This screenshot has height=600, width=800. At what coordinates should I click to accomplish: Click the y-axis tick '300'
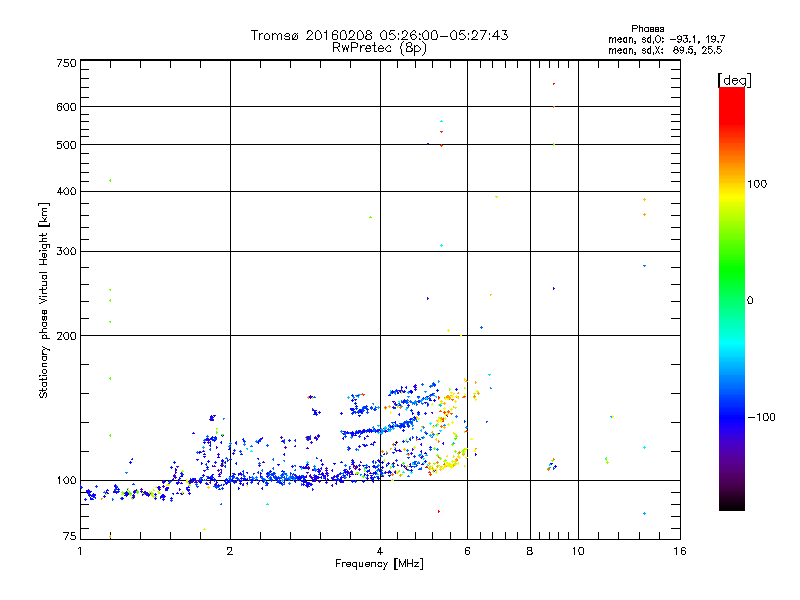click(x=67, y=252)
